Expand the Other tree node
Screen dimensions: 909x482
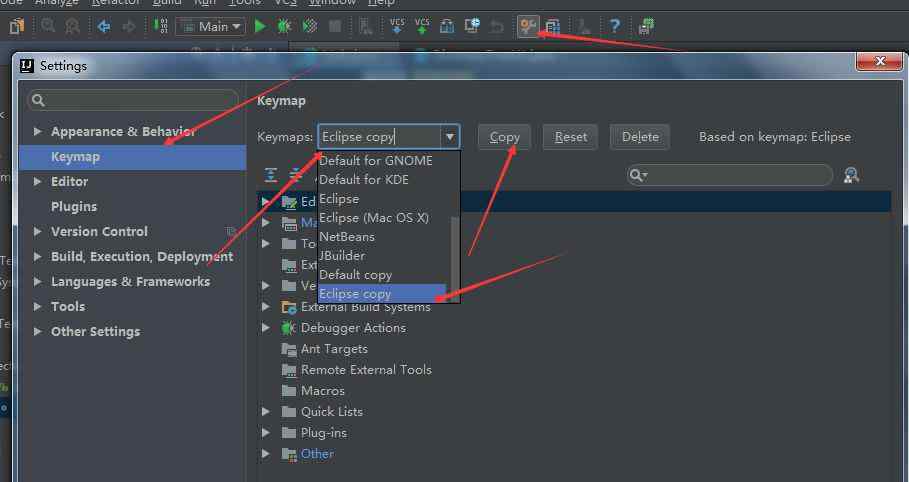tap(266, 454)
